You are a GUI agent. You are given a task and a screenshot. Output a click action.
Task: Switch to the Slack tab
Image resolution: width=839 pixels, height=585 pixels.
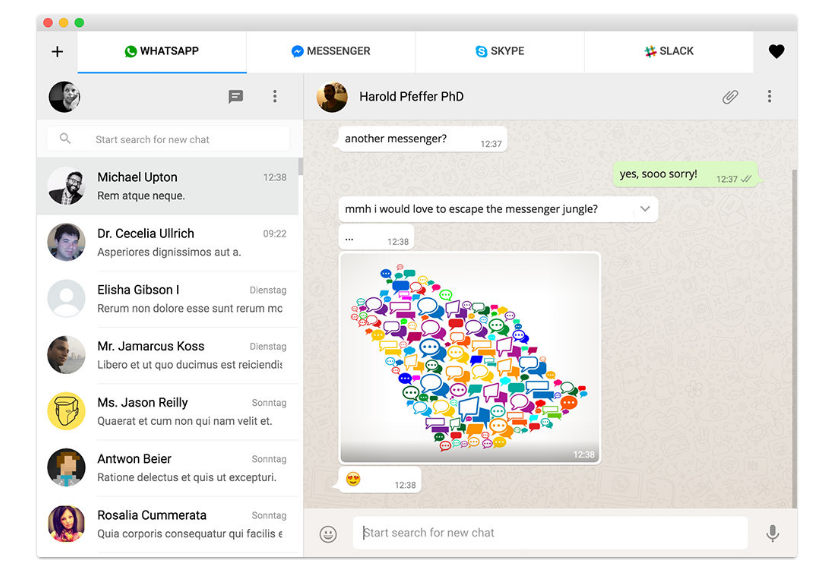[x=669, y=51]
